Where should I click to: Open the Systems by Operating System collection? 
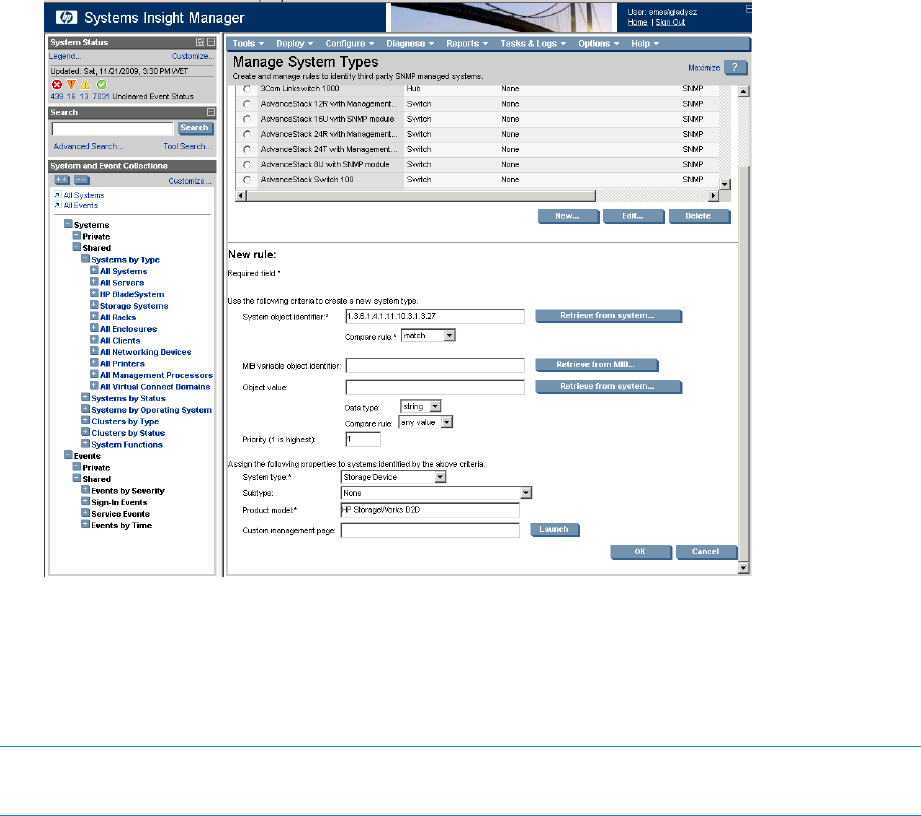(x=152, y=410)
